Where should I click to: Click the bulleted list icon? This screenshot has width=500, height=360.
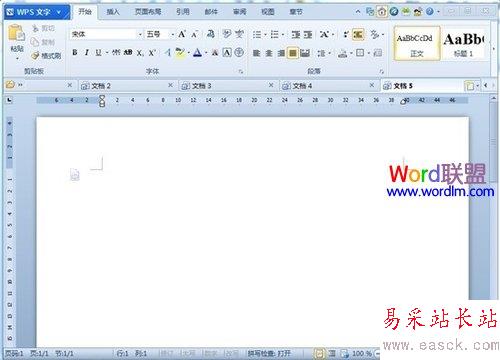tap(257, 34)
